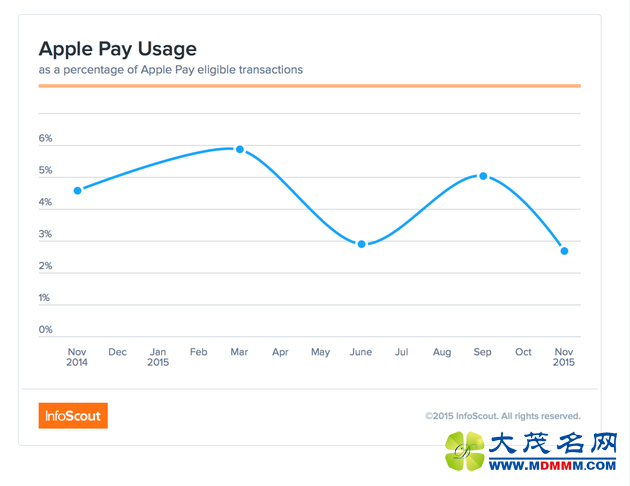Select the Nov 2015 data point

[564, 251]
